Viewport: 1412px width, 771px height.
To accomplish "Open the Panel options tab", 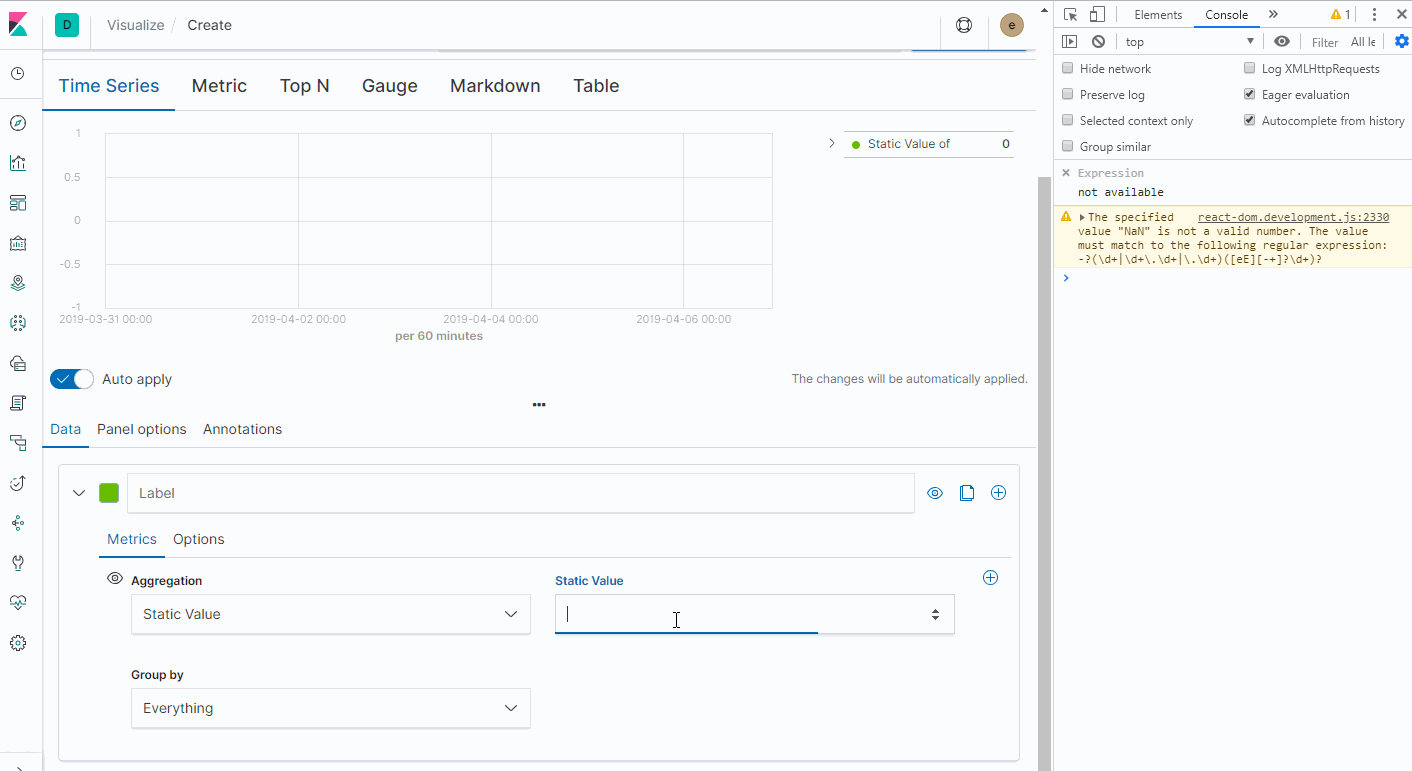I will (x=141, y=429).
